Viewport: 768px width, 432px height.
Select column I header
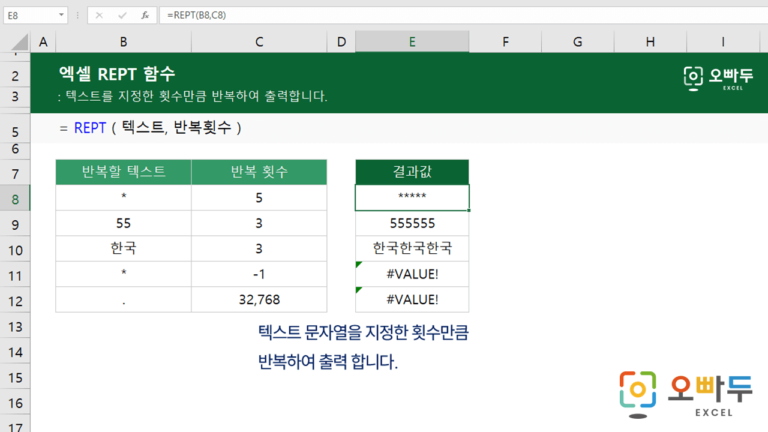723,42
